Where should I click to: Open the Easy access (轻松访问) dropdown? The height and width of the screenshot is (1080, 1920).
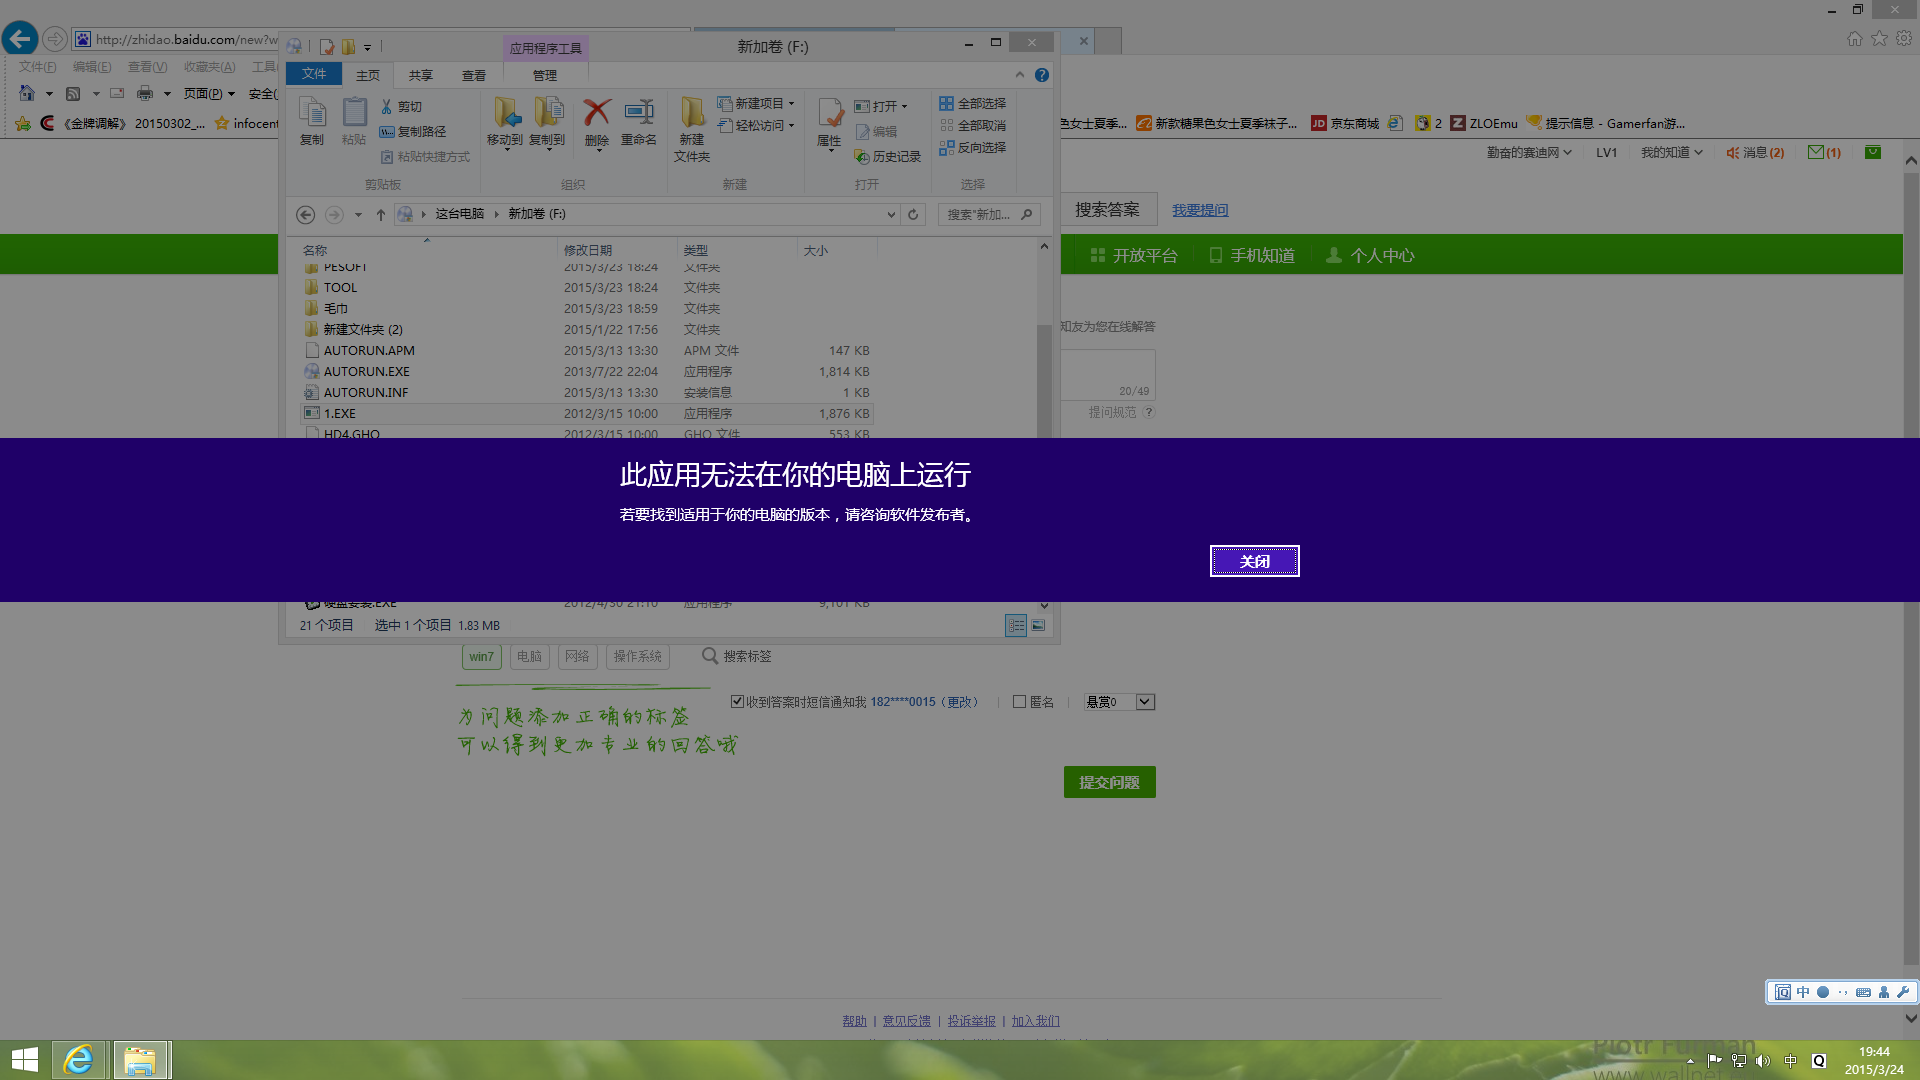(x=756, y=126)
